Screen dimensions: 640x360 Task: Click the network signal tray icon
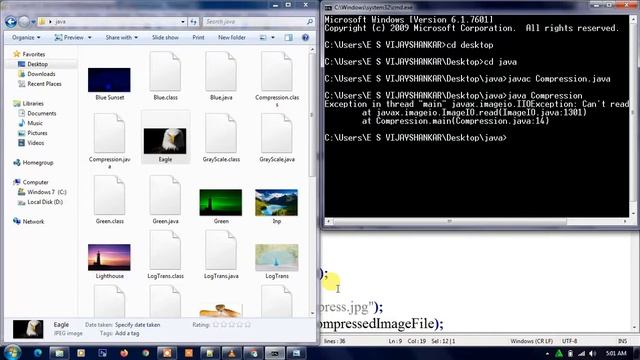pyautogui.click(x=581, y=353)
